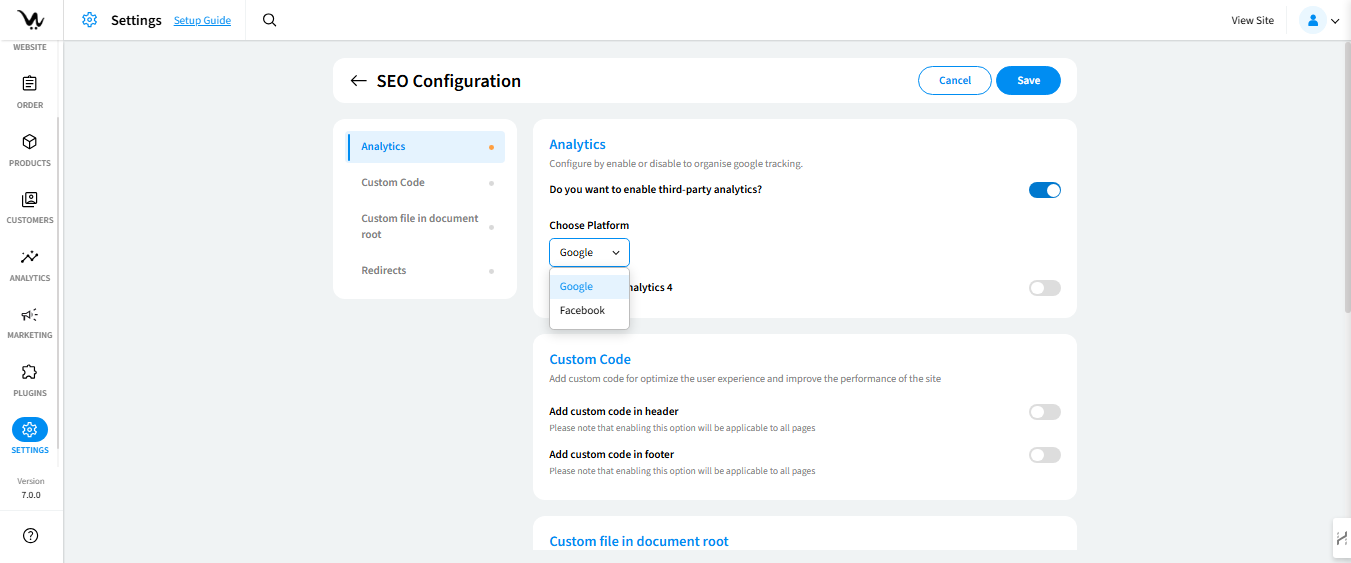Collapse the Choose Platform dropdown

click(589, 253)
